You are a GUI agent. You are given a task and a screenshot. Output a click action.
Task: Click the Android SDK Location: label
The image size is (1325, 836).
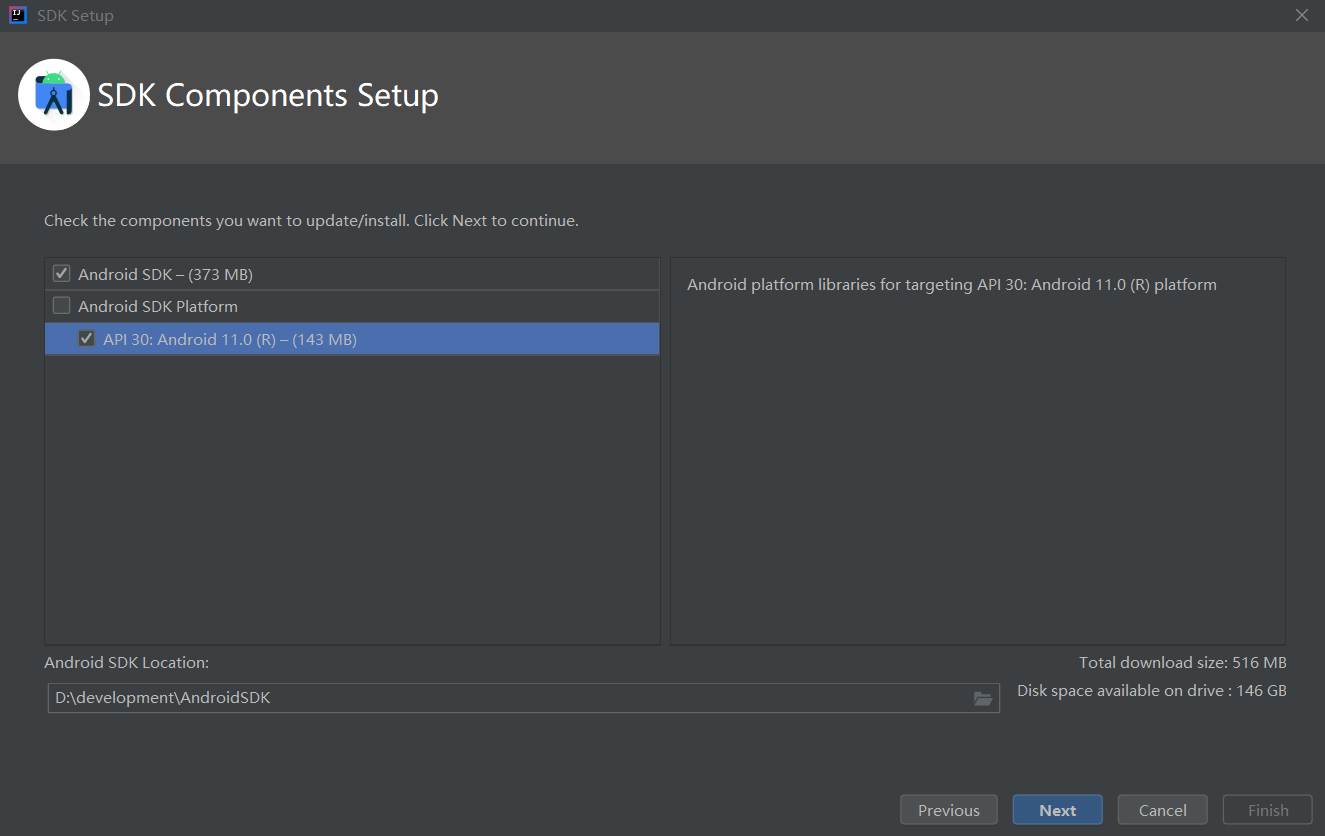[127, 663]
